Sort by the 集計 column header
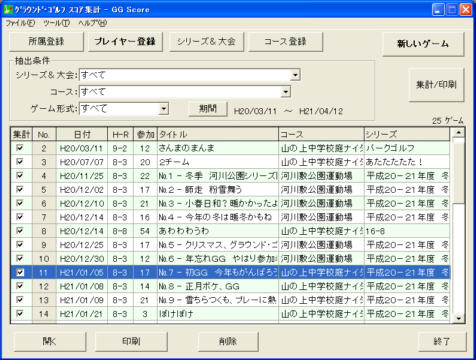Screen dimensions: 476x360 22,134
